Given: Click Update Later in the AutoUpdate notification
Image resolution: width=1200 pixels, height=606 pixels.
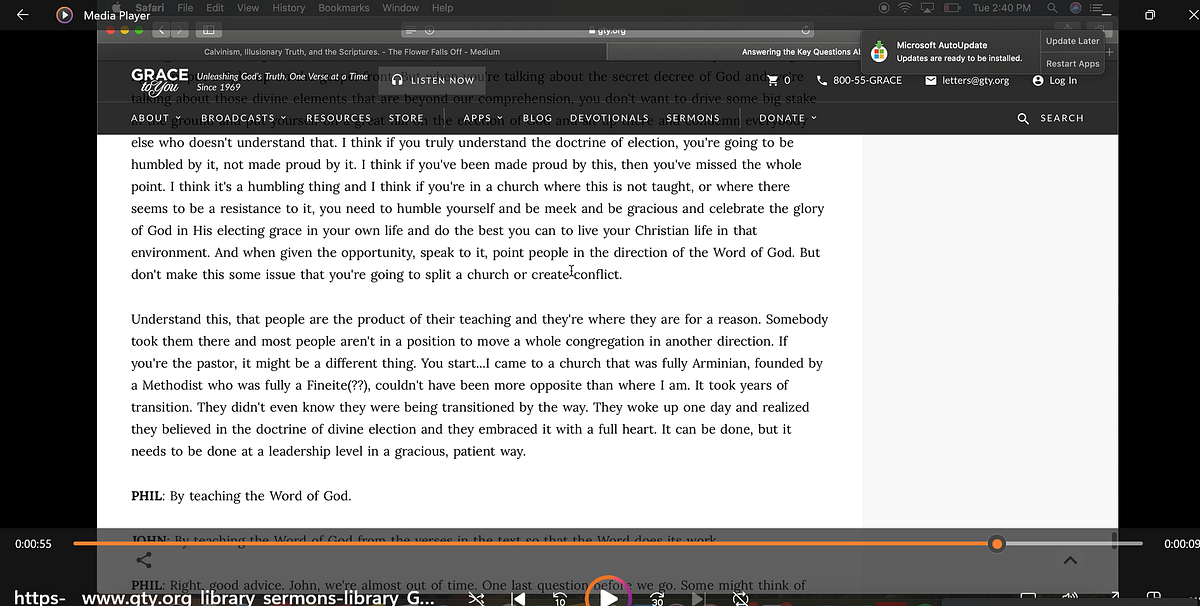Looking at the screenshot, I should click(1073, 41).
